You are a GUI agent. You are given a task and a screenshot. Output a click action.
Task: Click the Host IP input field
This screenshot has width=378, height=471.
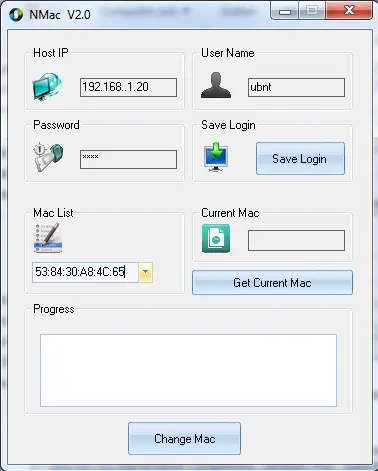click(x=128, y=87)
